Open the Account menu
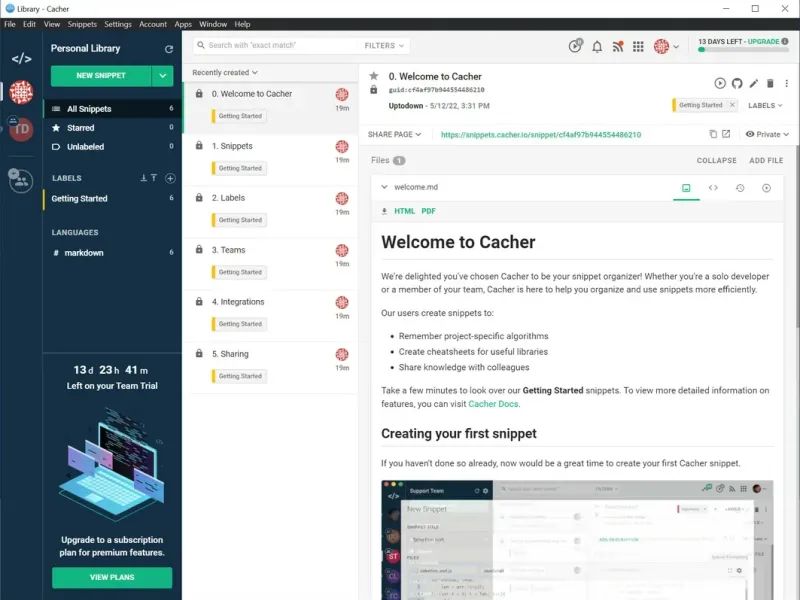This screenshot has width=800, height=600. tap(153, 24)
